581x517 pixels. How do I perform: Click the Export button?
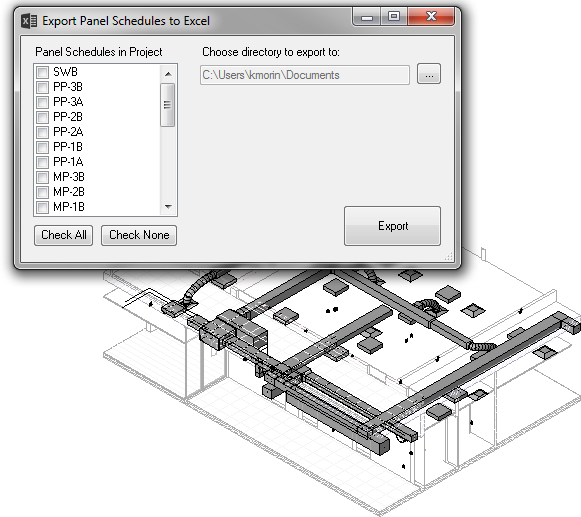(392, 226)
